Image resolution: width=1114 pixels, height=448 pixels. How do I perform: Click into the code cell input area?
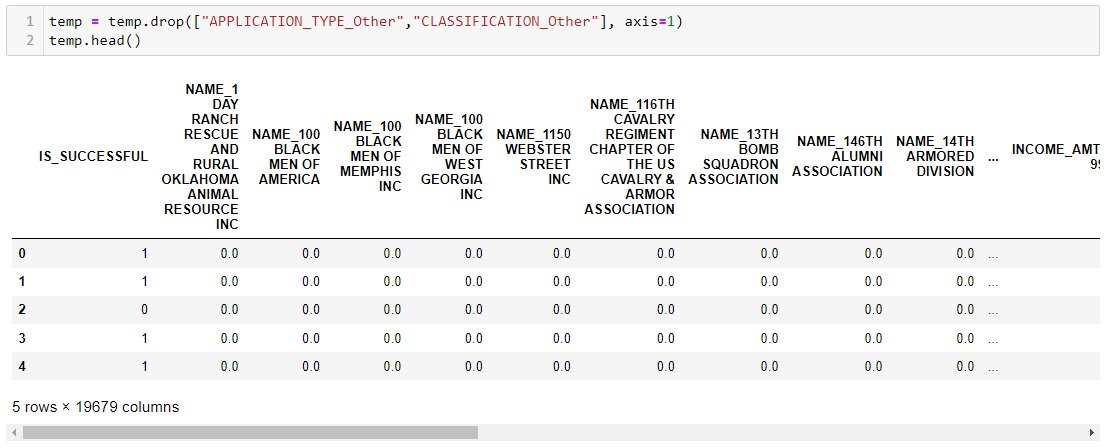571,31
